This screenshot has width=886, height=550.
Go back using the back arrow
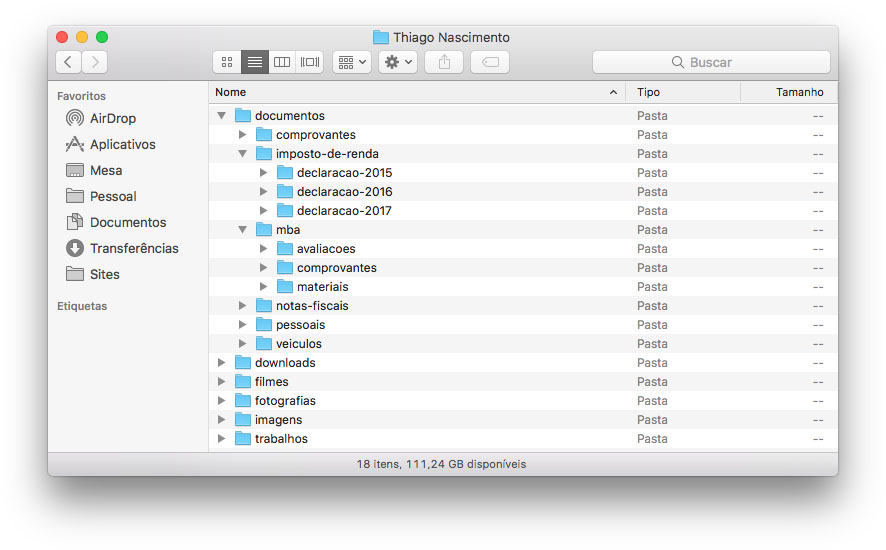(x=68, y=62)
